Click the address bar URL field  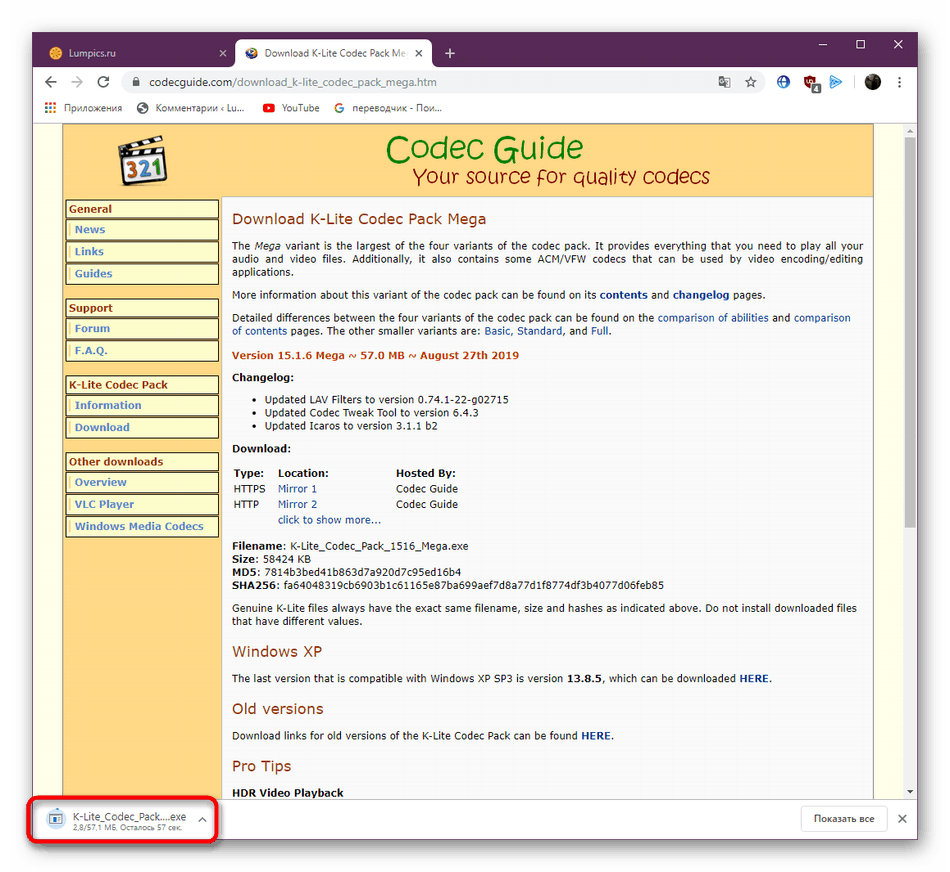click(x=418, y=82)
